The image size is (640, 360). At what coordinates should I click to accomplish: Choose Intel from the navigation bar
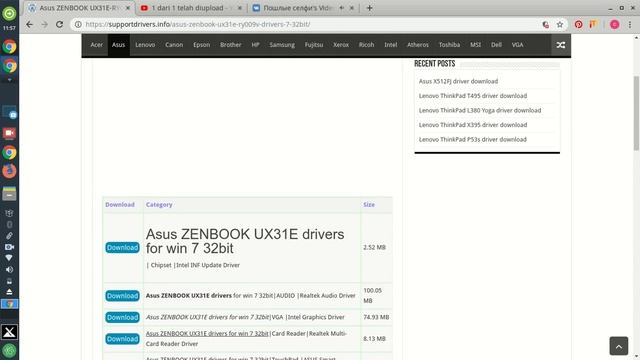coord(391,45)
